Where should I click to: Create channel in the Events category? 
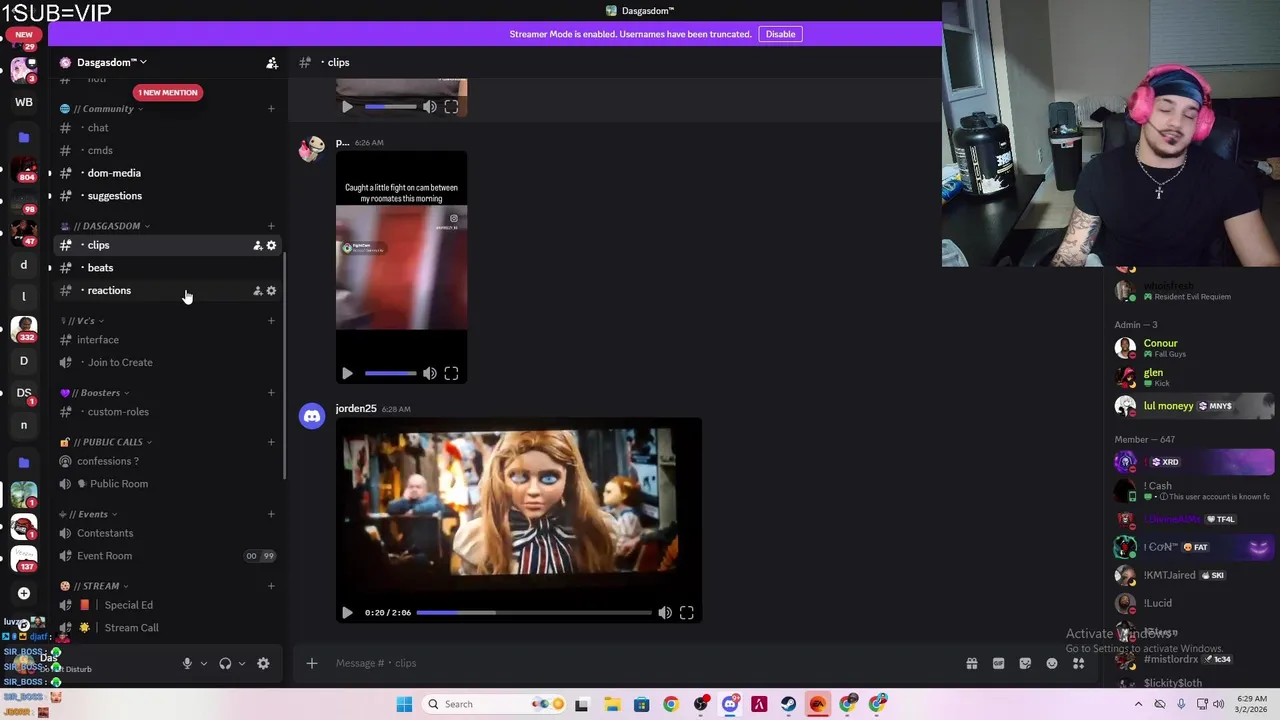[x=271, y=514]
